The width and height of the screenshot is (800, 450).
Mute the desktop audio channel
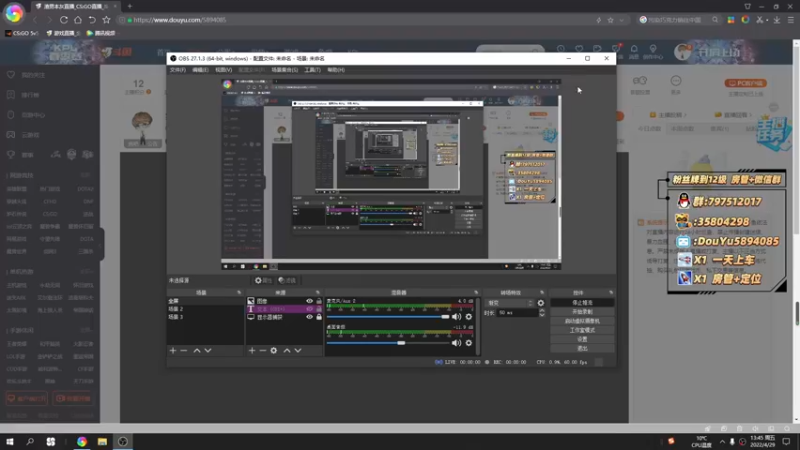[x=456, y=343]
